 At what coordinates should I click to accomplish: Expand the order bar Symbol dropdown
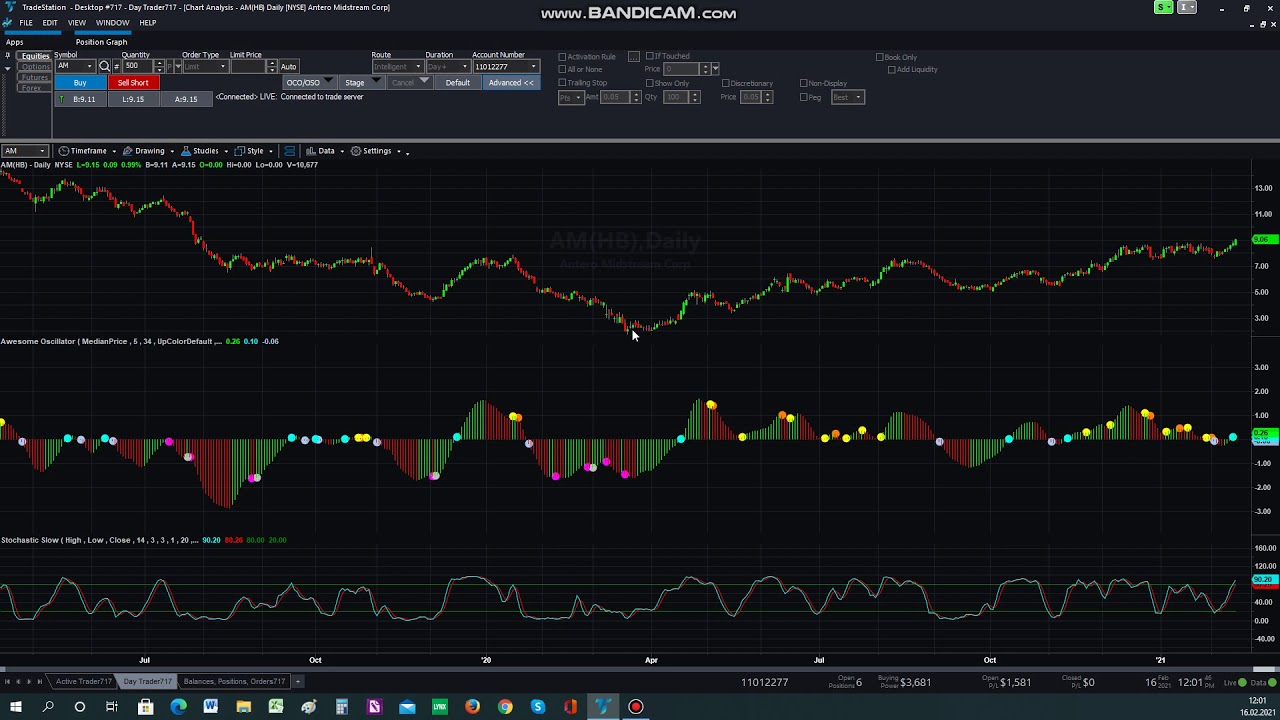pos(90,66)
